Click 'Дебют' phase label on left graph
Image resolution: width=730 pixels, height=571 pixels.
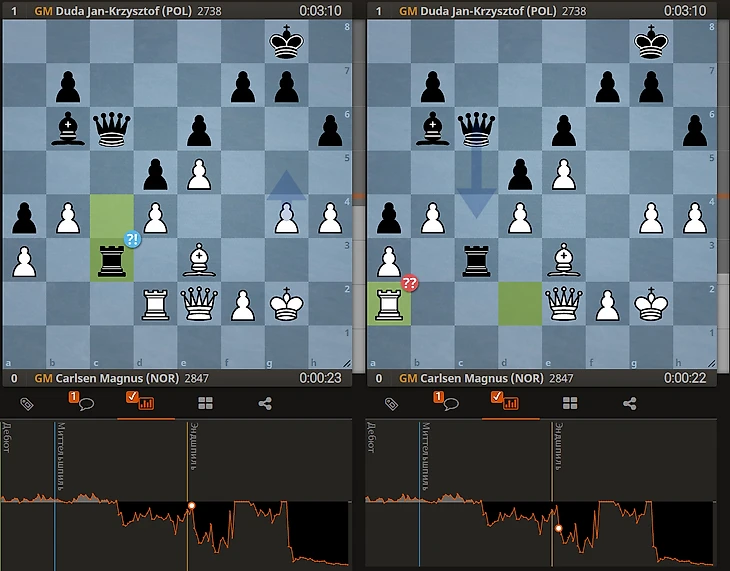(x=6, y=438)
